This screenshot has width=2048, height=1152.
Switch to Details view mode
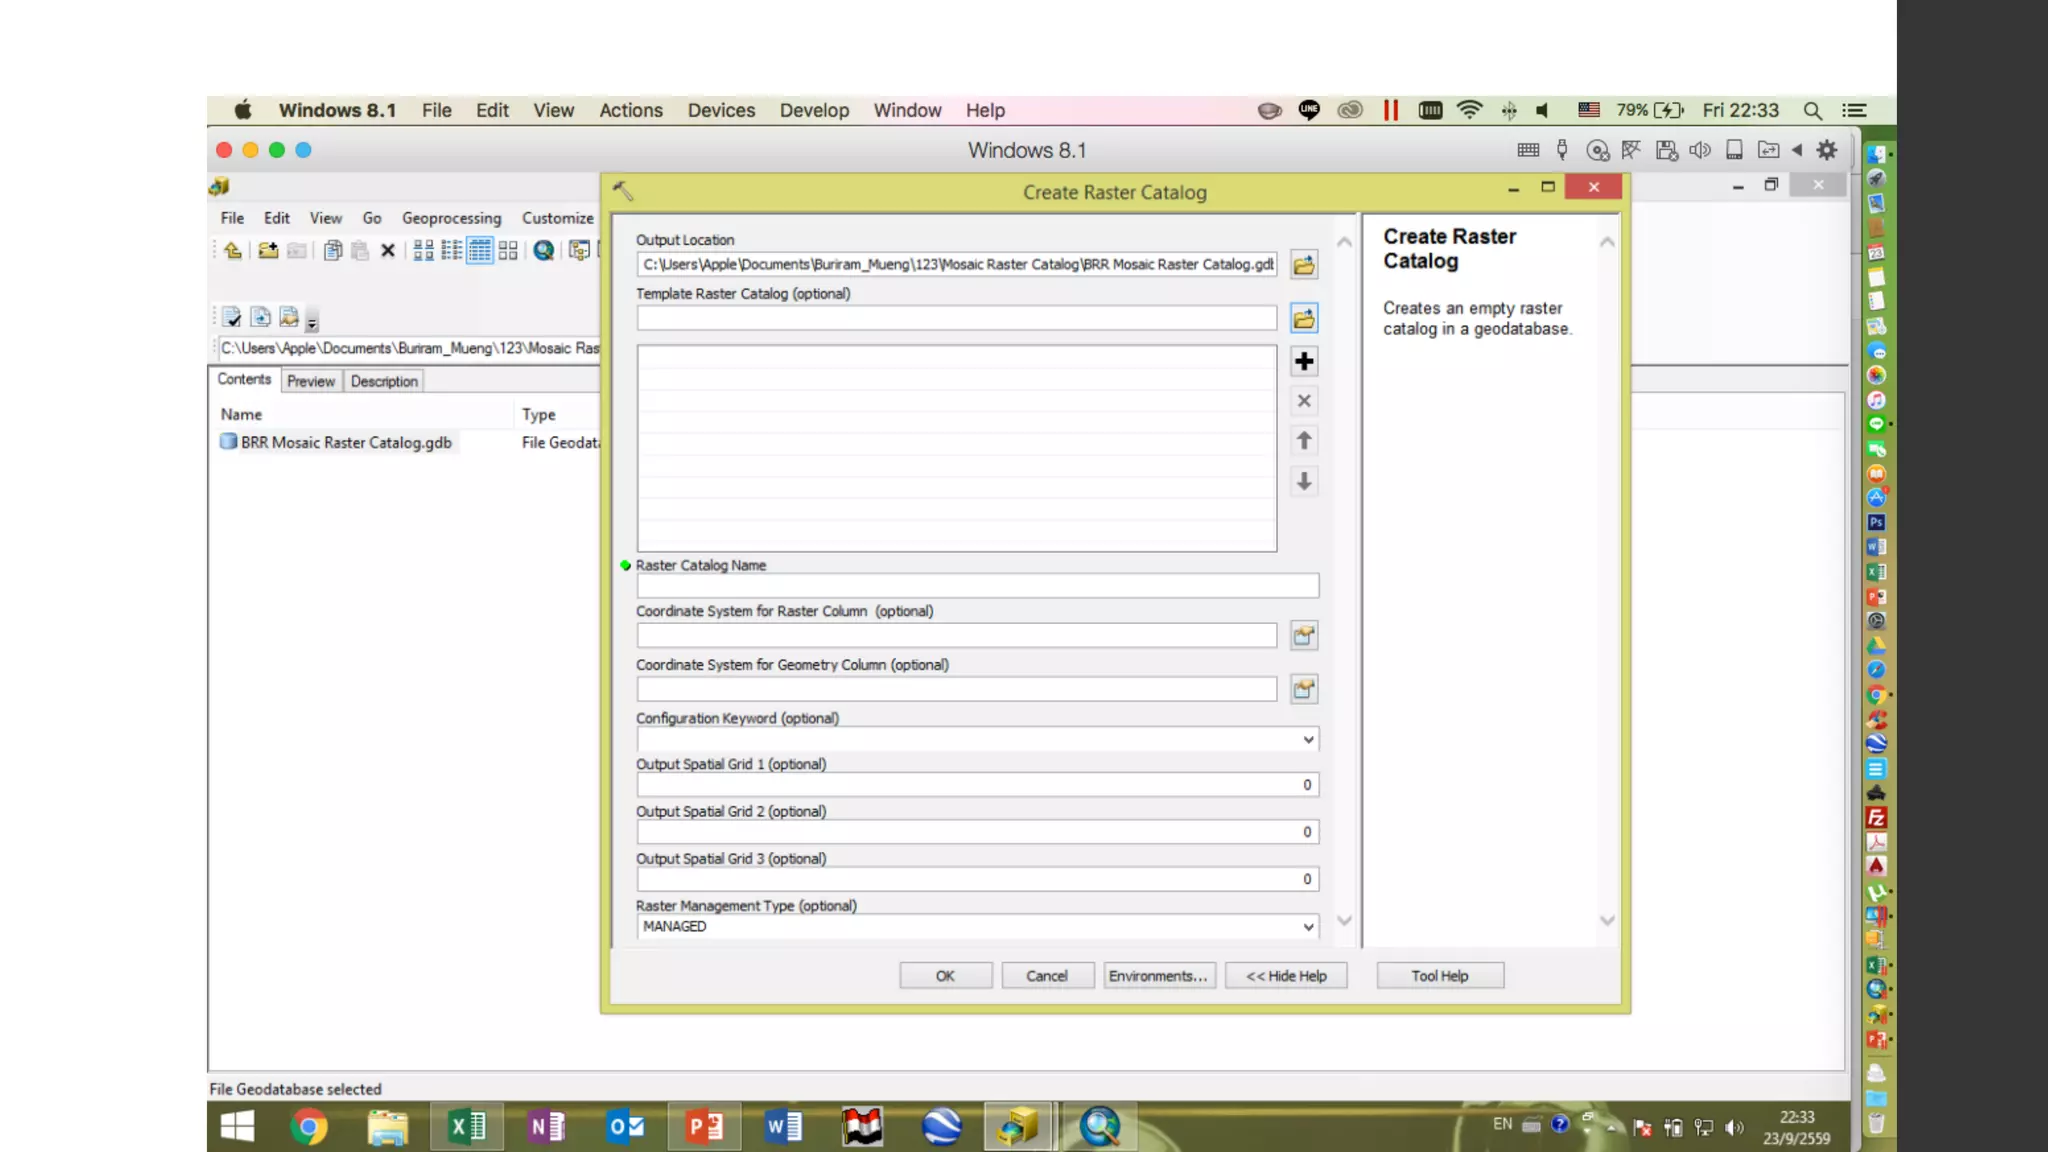[480, 250]
